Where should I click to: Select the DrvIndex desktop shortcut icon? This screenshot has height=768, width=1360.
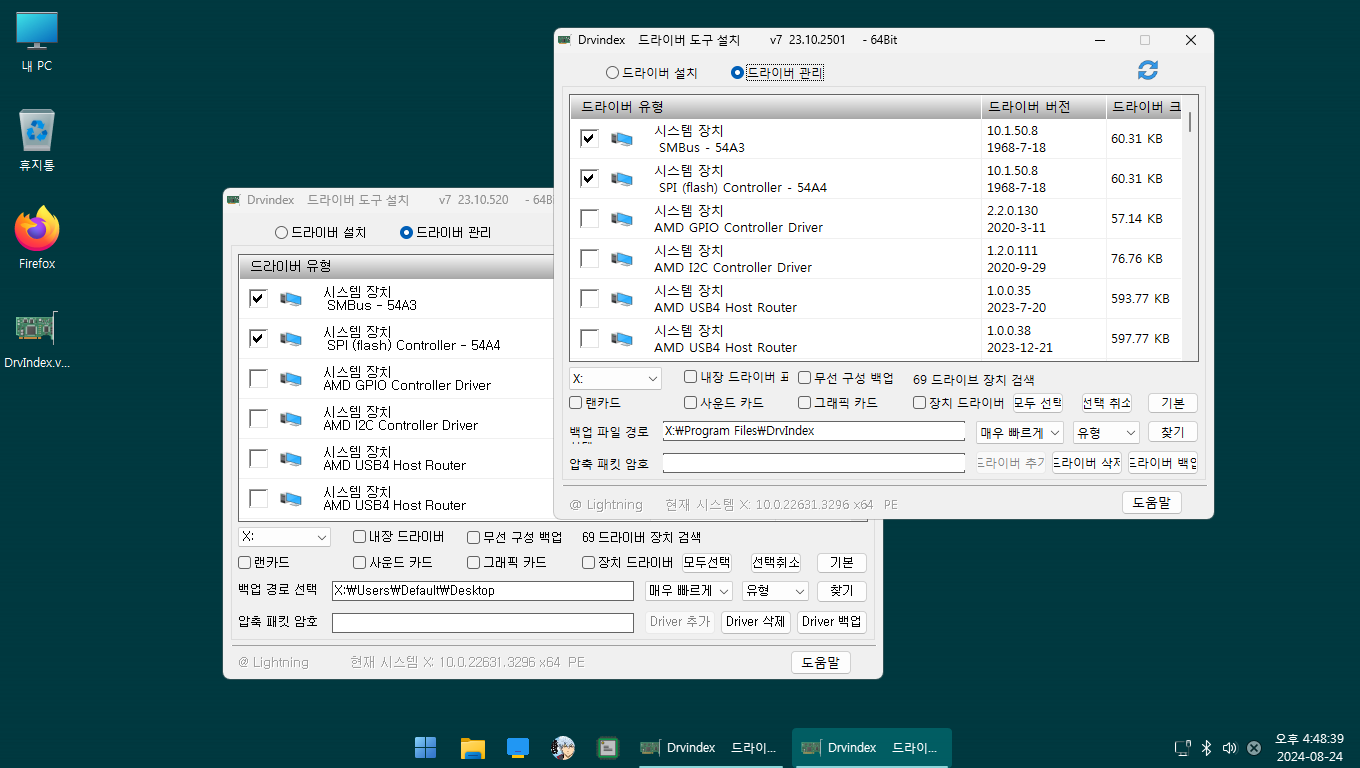tap(37, 338)
